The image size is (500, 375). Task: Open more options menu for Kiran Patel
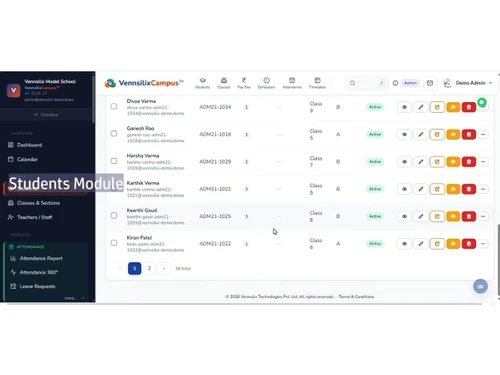tap(483, 244)
